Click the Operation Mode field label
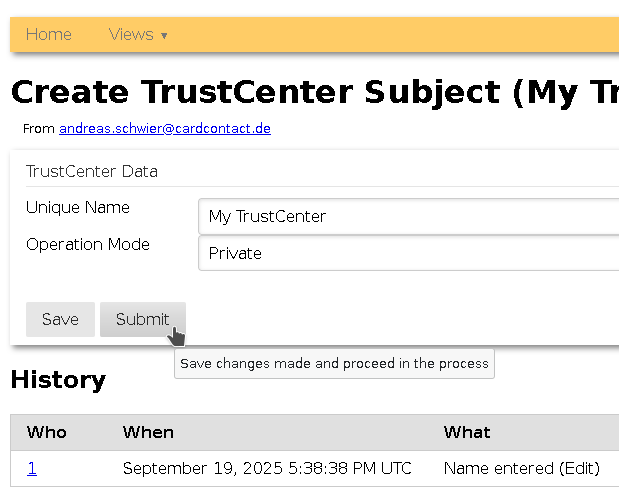The image size is (619, 496). tap(88, 244)
